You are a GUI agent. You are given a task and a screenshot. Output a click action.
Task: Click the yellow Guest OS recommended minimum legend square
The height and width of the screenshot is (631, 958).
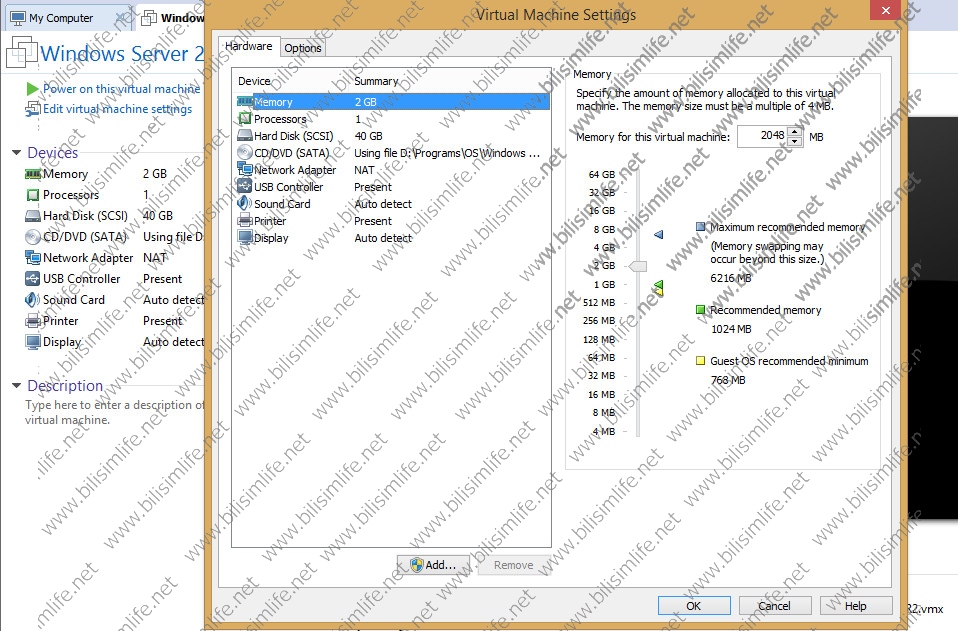[701, 361]
